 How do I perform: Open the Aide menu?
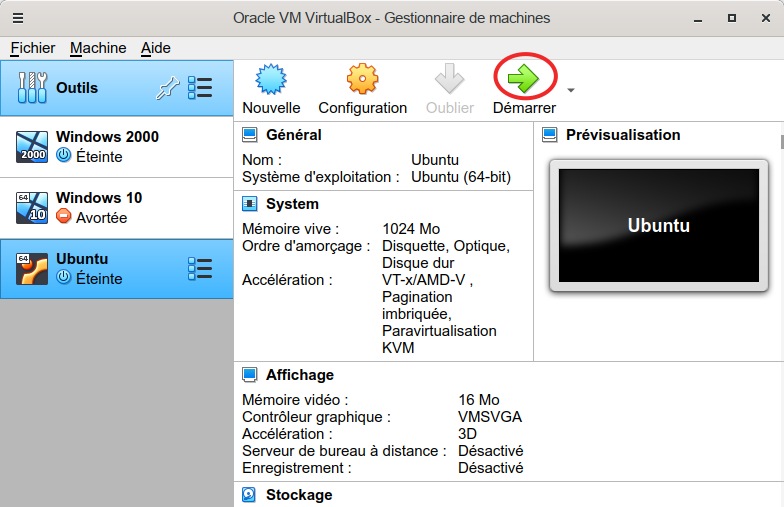coord(156,48)
